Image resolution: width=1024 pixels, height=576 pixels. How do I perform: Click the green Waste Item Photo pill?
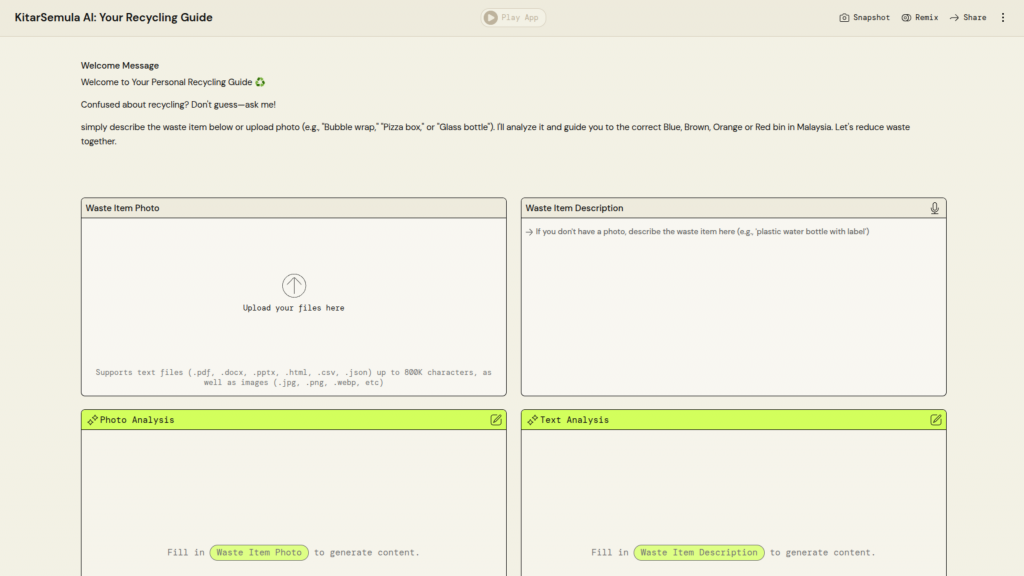pos(259,552)
